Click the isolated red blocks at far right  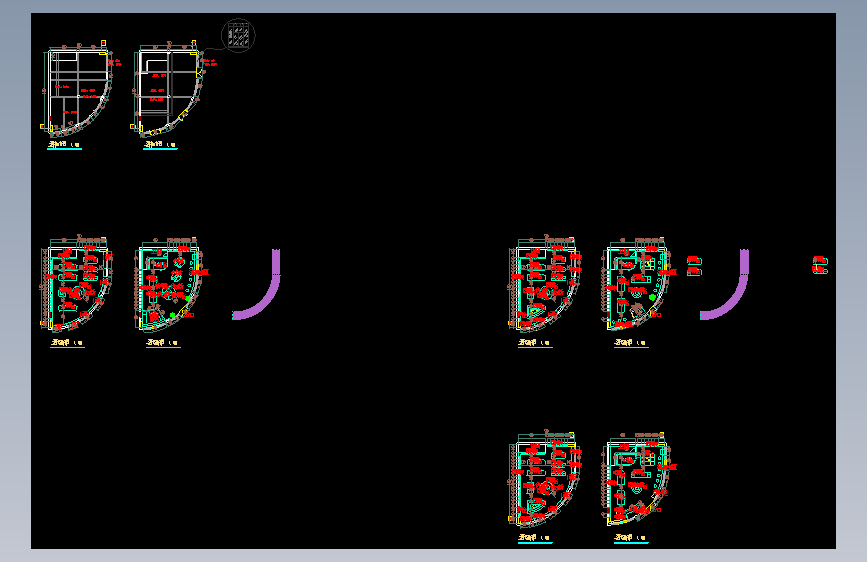(x=820, y=265)
